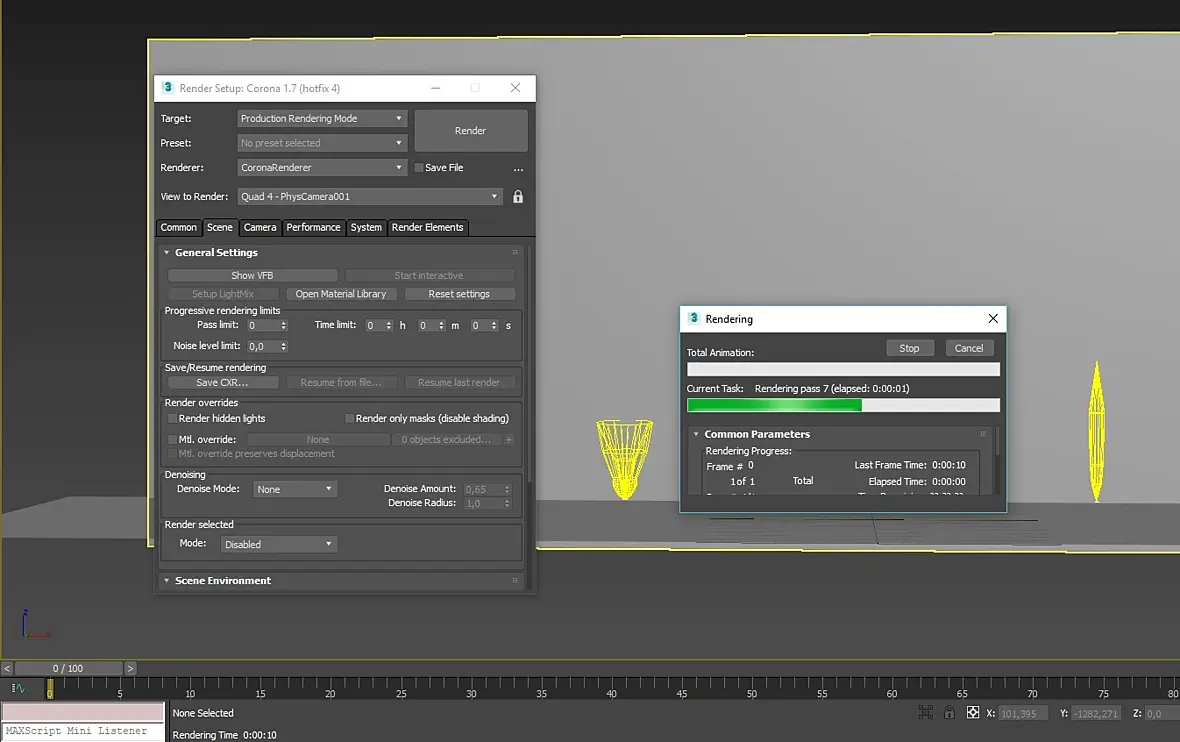
Task: Step to previous frame with the left arrow
Action: point(7,668)
